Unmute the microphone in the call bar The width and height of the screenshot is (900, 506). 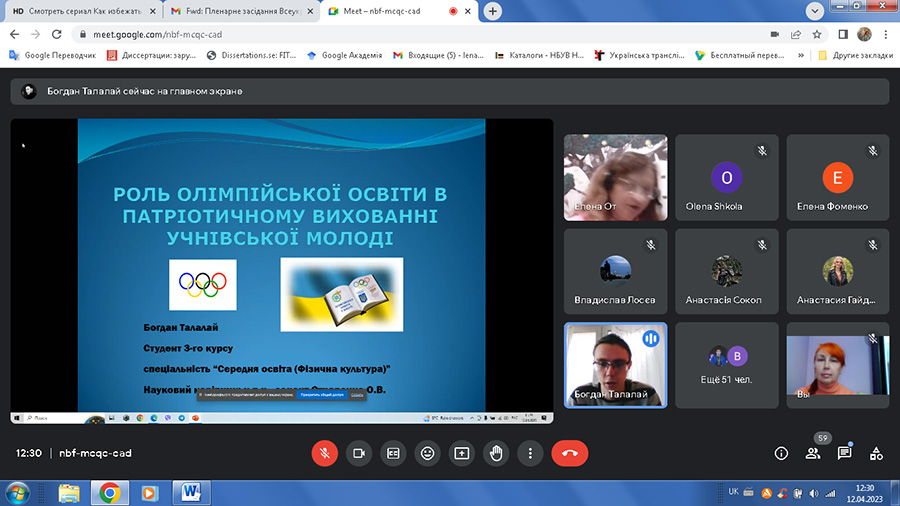pyautogui.click(x=324, y=453)
